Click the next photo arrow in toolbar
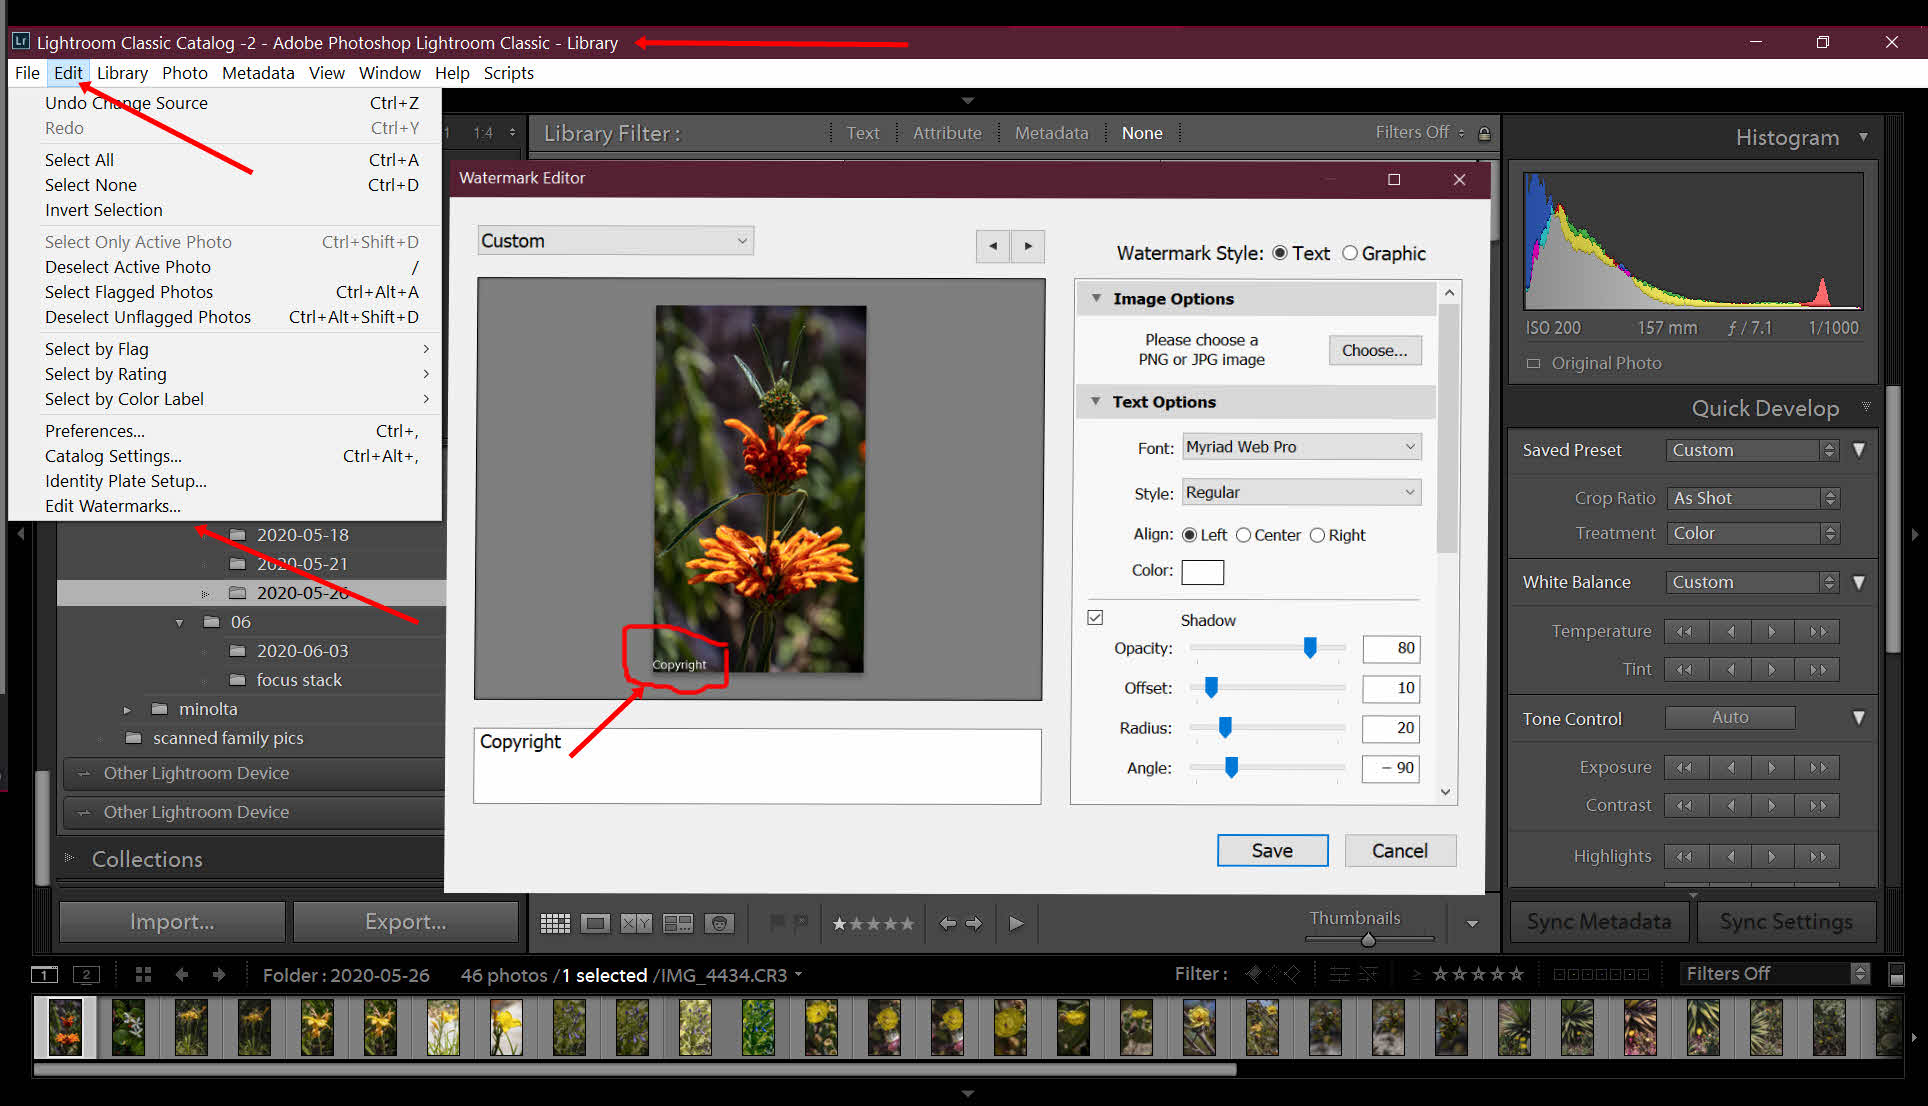 click(x=974, y=922)
